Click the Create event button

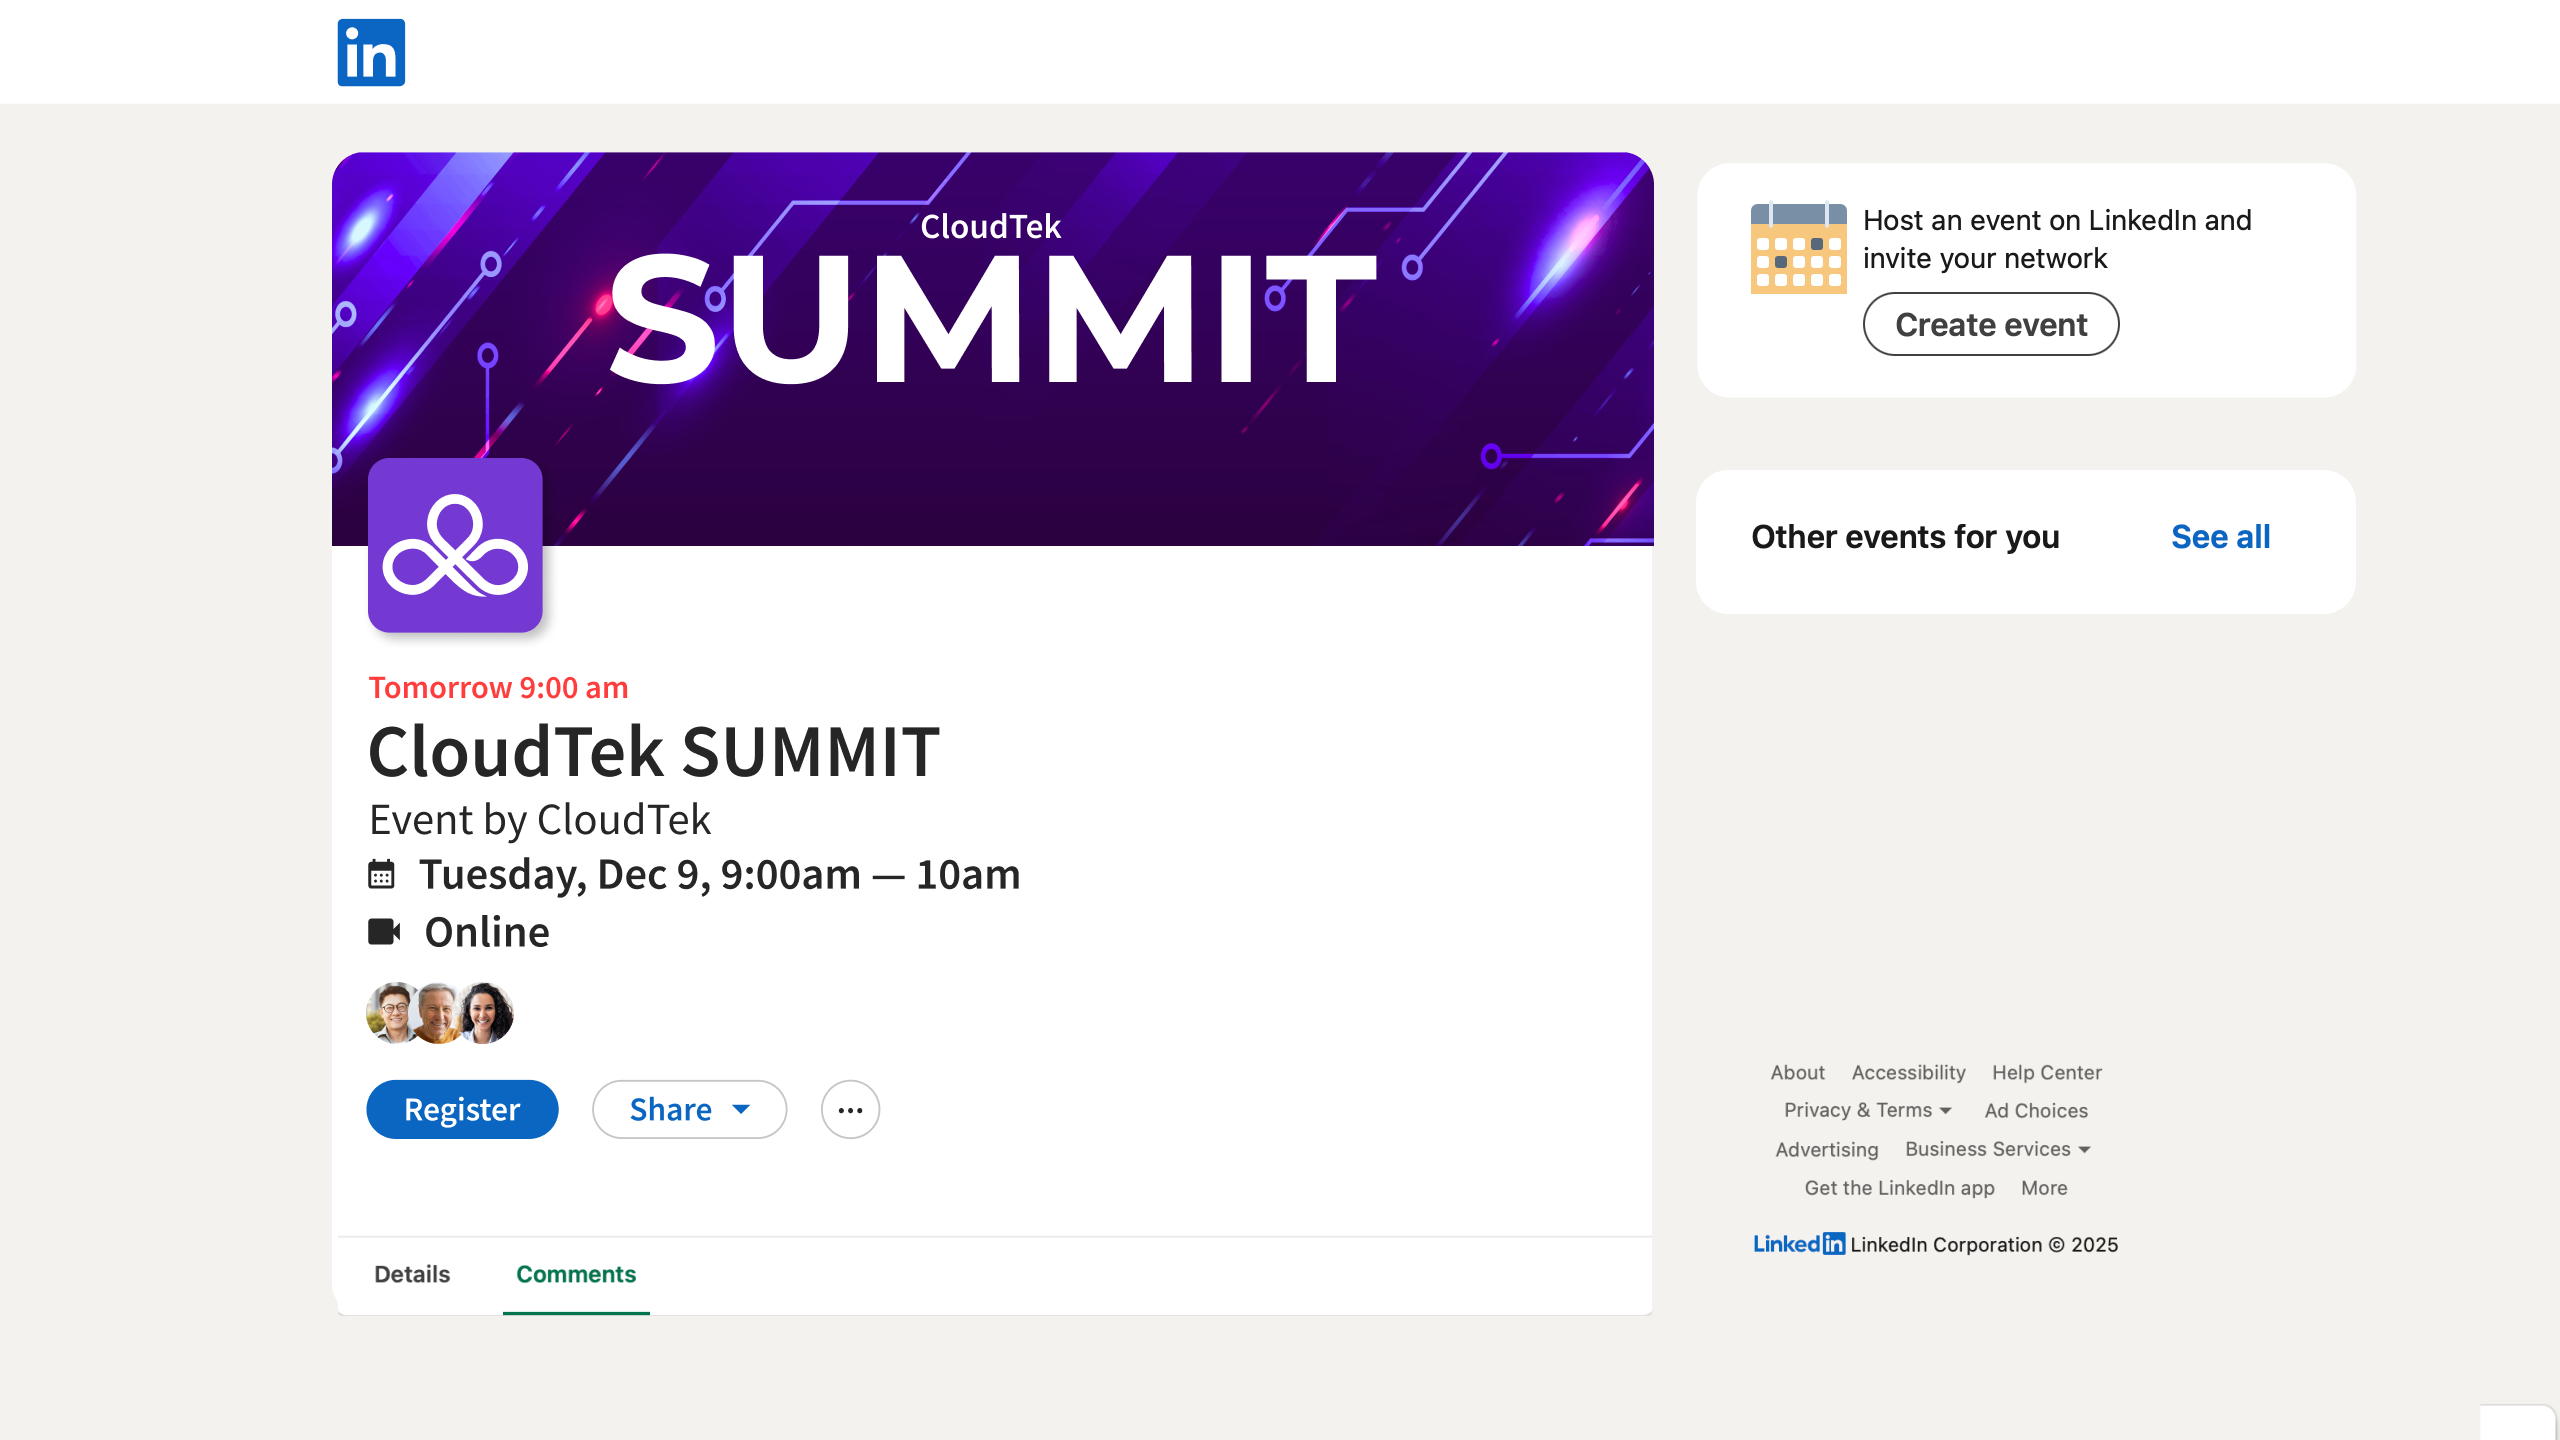(x=1990, y=324)
